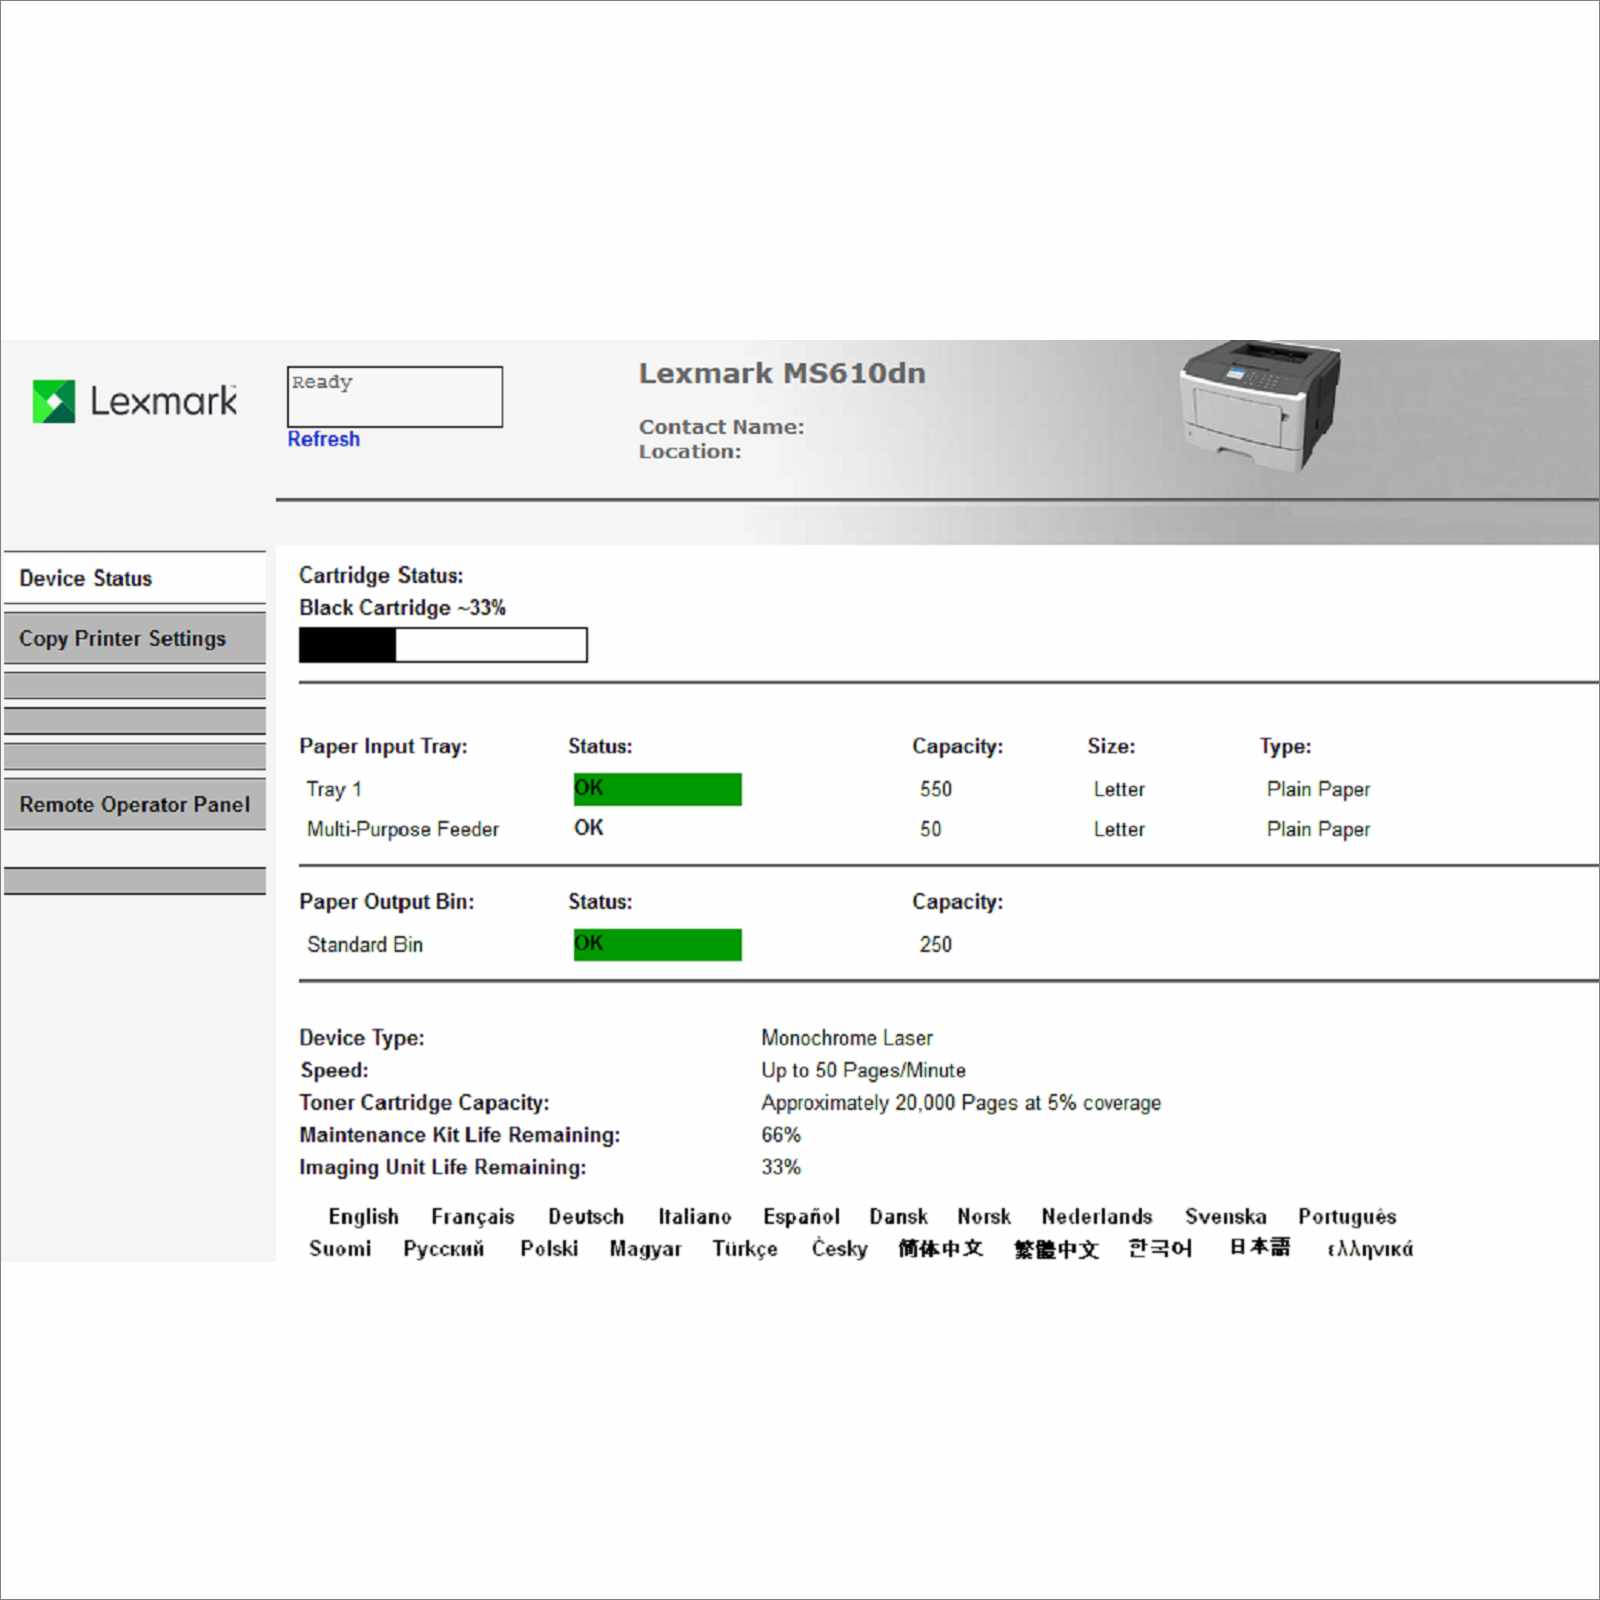Switch language to Svenska
Screen dimensions: 1600x1600
pos(1226,1216)
